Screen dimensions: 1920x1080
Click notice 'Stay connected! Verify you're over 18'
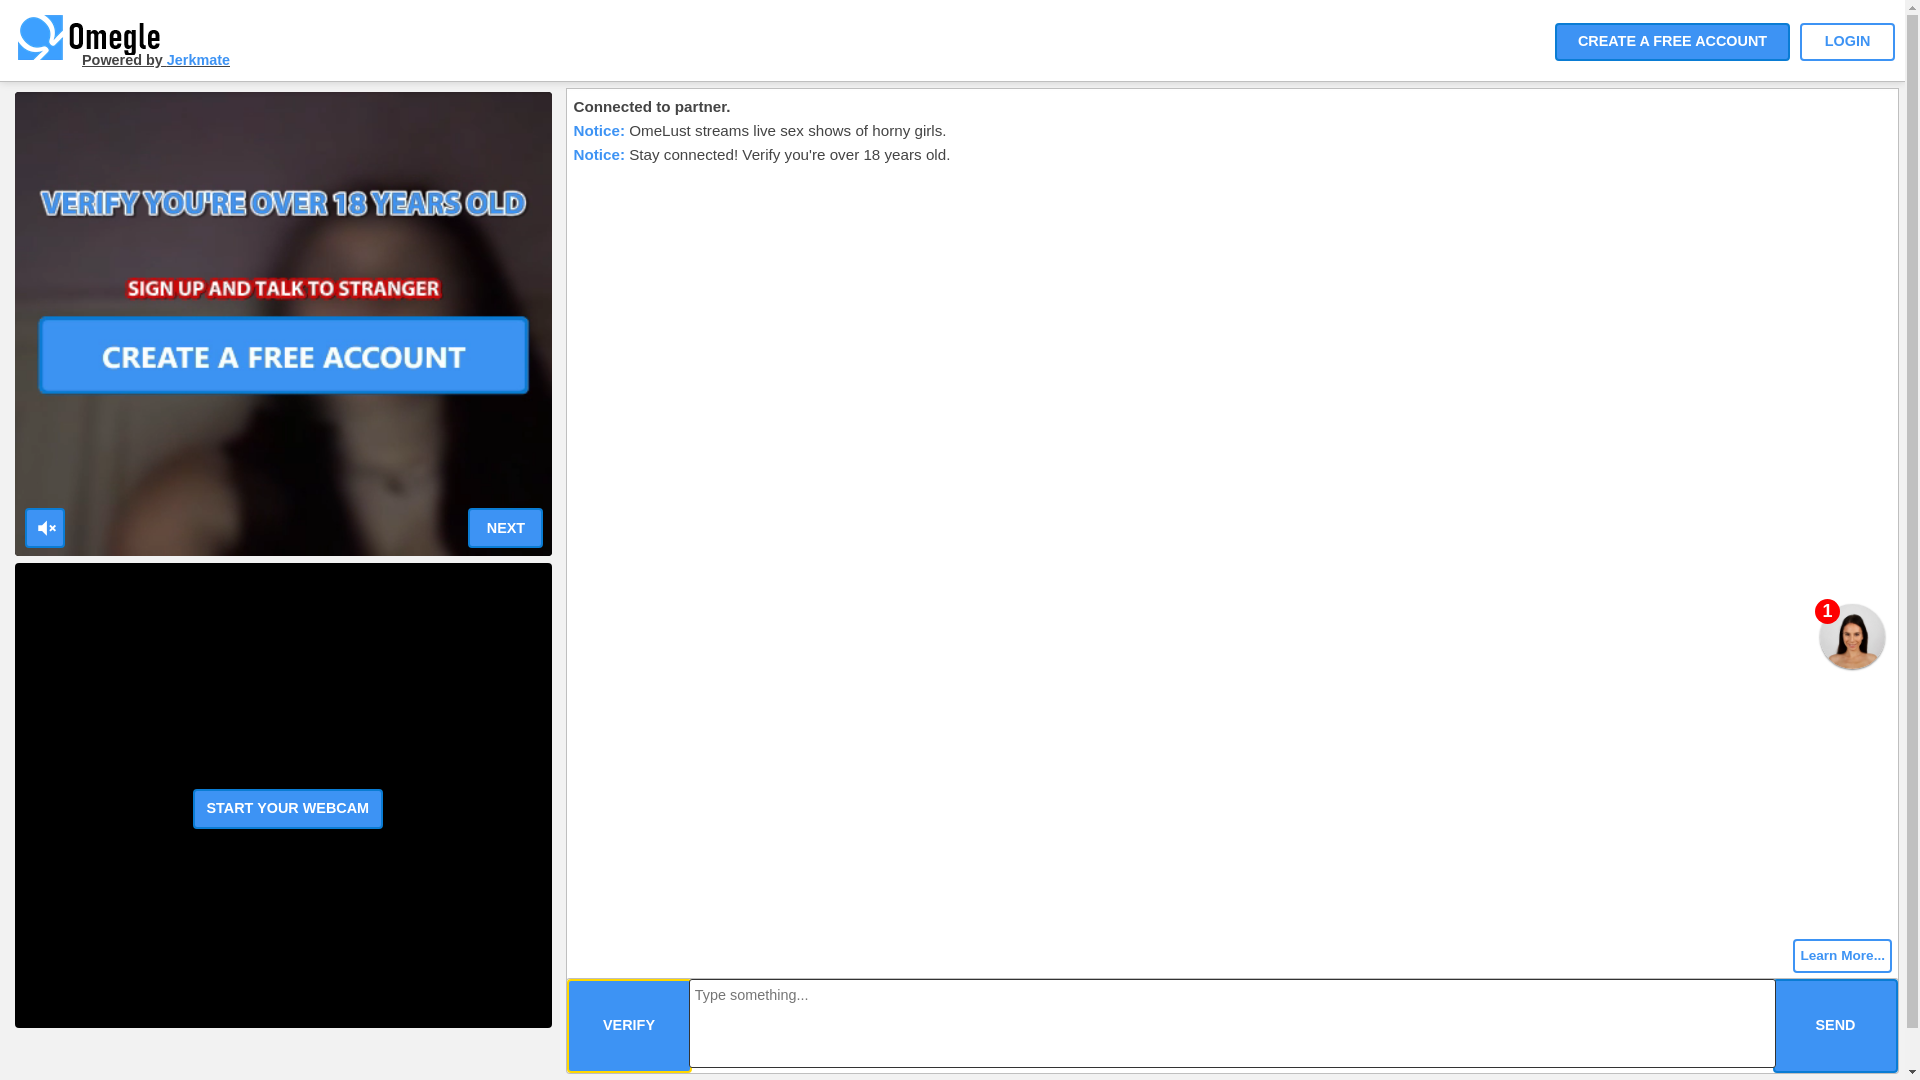point(762,155)
